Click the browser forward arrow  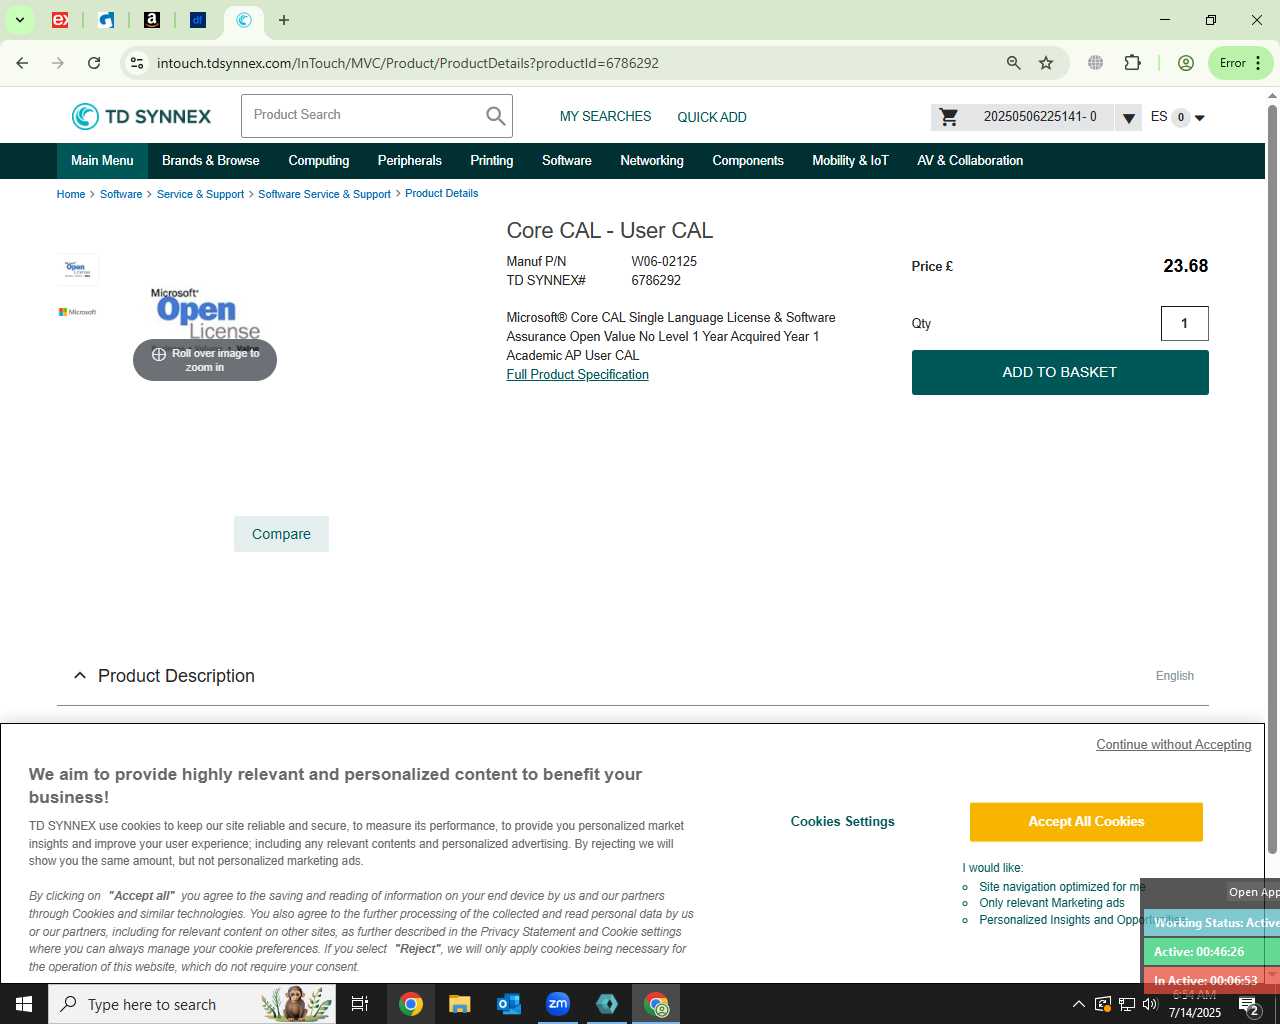coord(58,63)
